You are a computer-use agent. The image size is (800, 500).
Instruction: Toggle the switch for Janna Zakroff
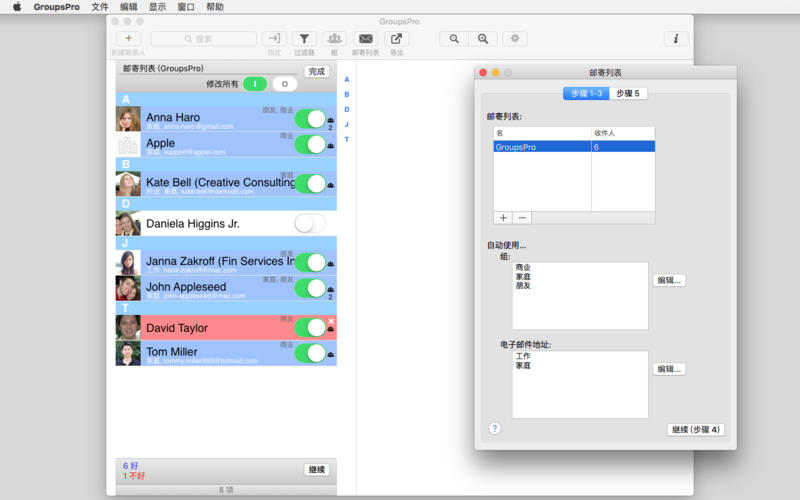[x=310, y=263]
